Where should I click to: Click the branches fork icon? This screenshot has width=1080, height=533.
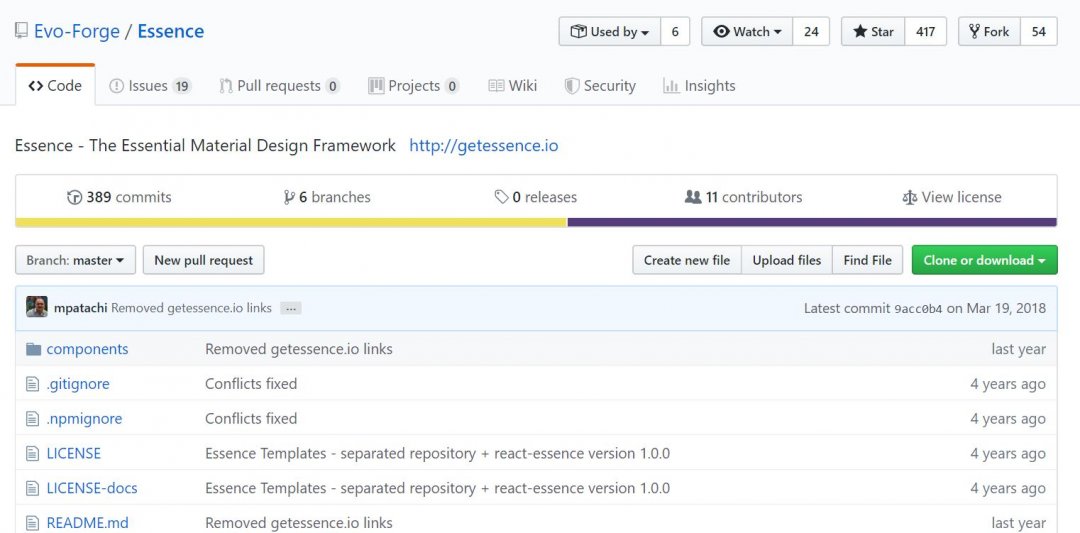tap(289, 198)
